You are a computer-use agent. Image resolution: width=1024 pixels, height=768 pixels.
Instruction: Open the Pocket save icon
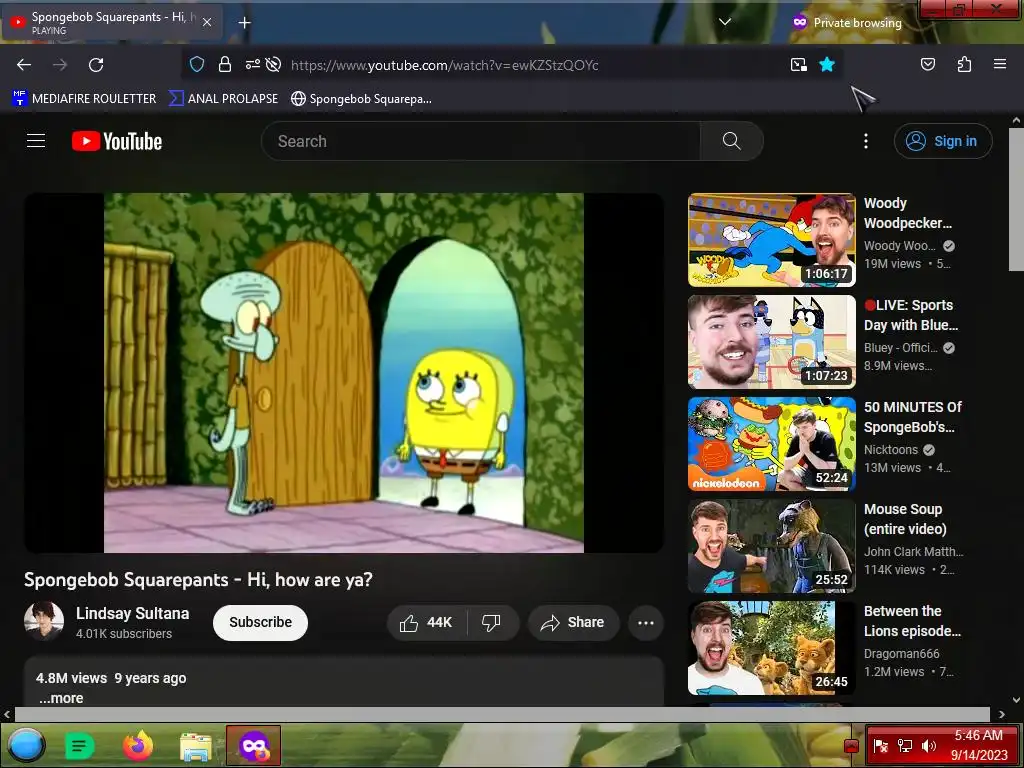click(927, 64)
